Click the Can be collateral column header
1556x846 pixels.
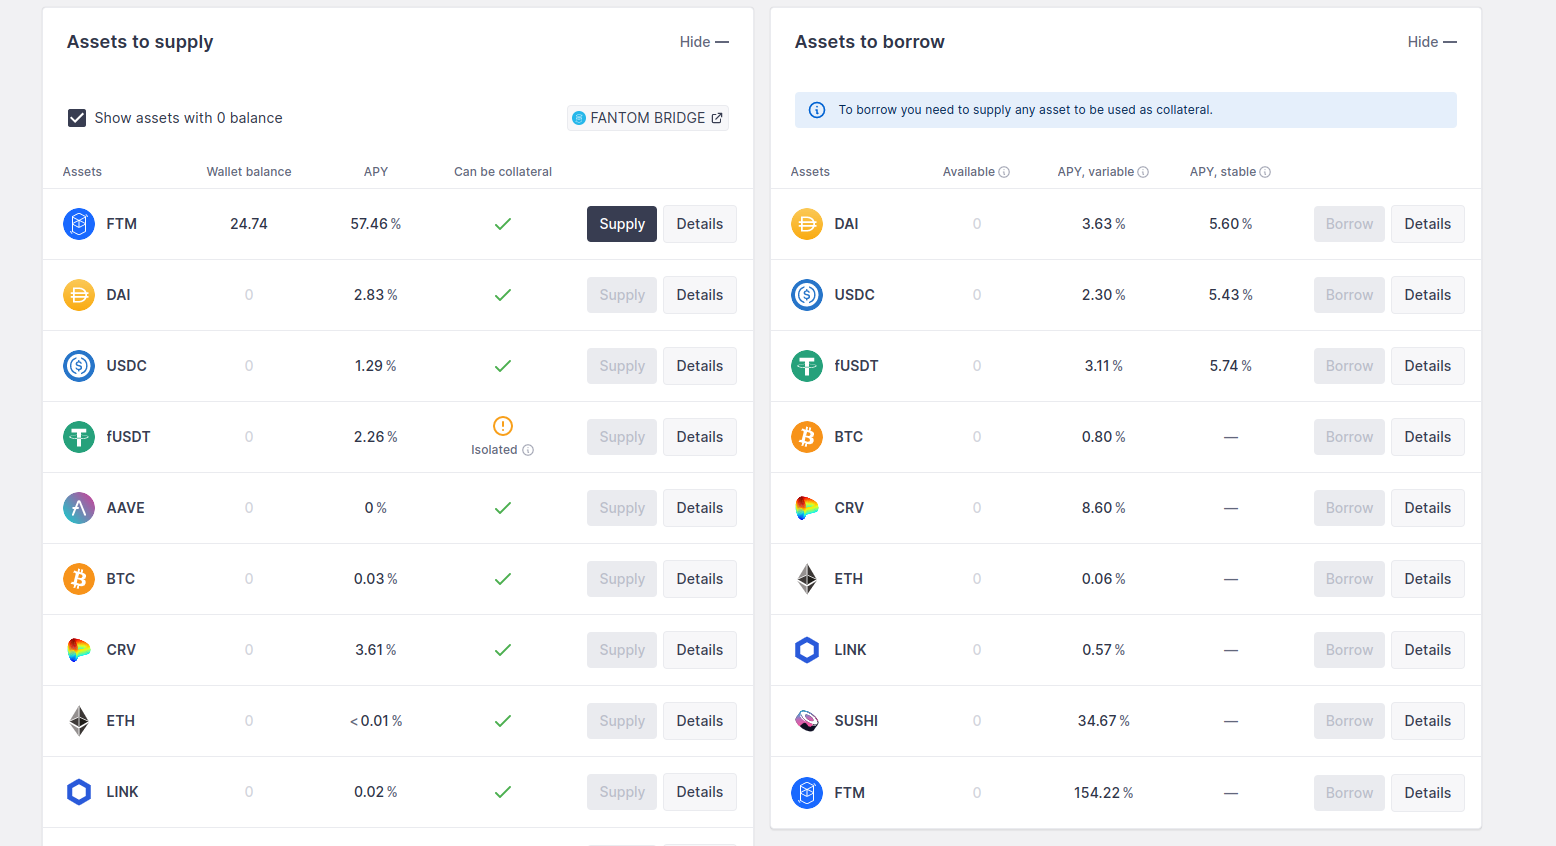[503, 172]
